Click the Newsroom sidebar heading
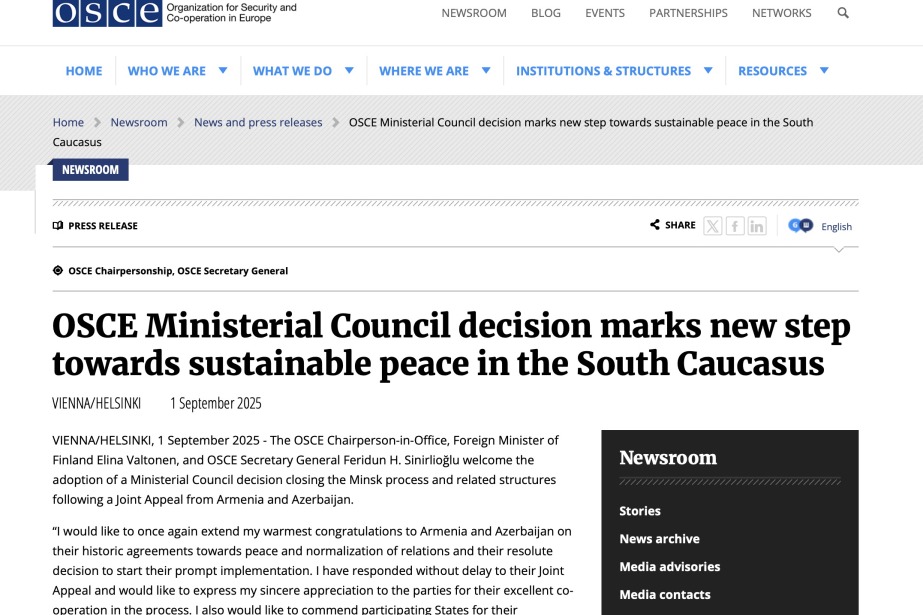This screenshot has height=615, width=923. tap(668, 457)
